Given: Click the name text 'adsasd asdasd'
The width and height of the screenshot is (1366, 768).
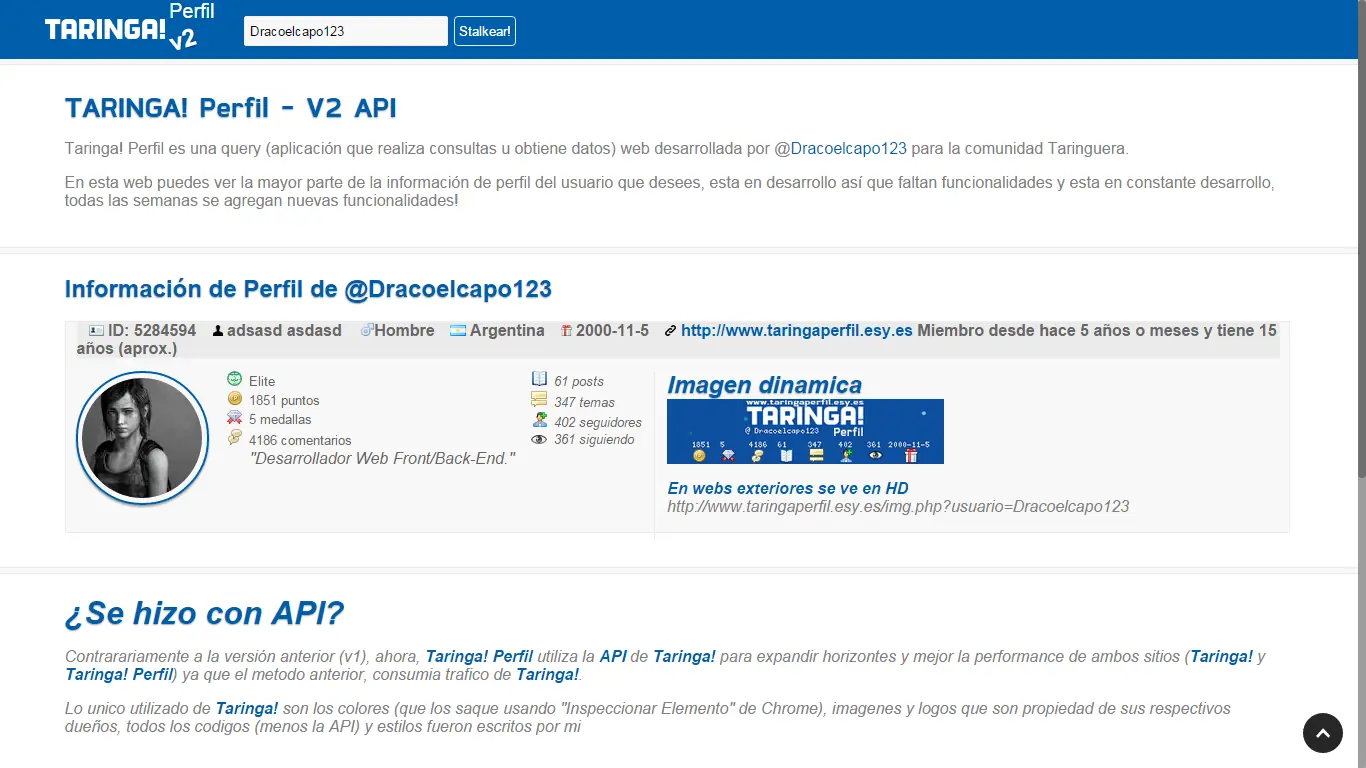Looking at the screenshot, I should [x=284, y=330].
